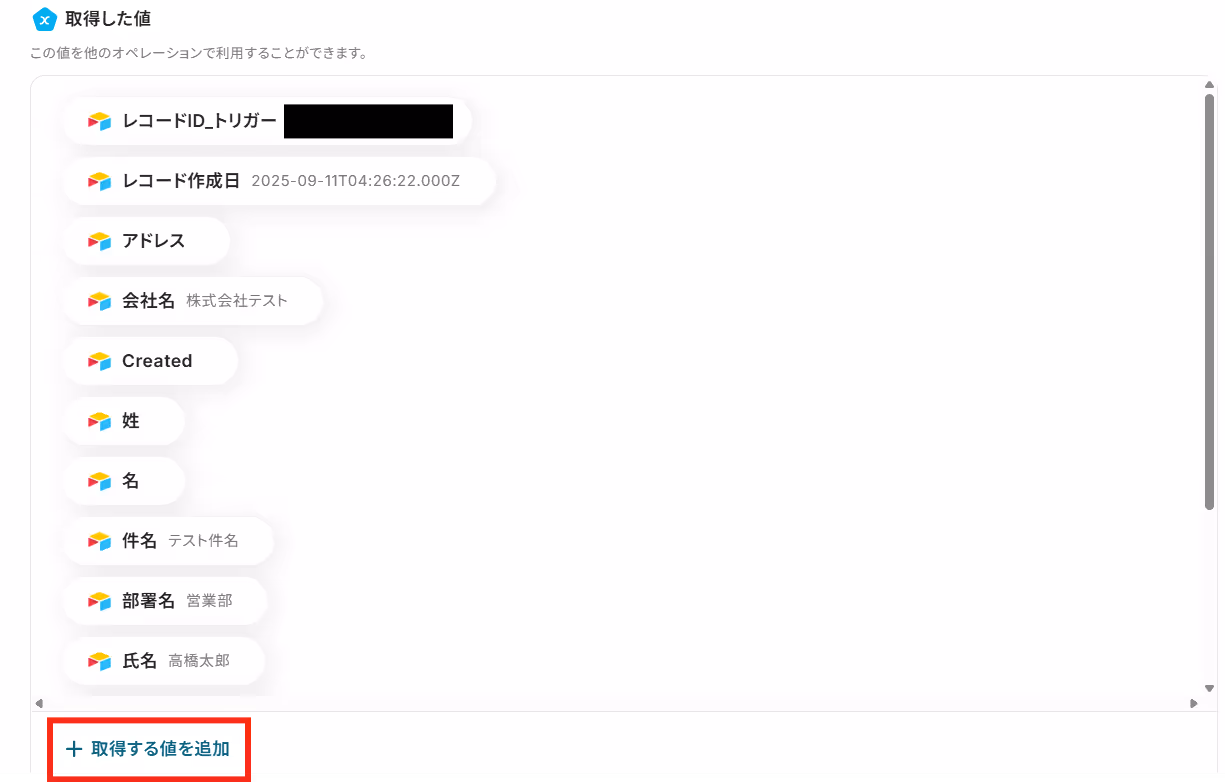Click the plus icon in 取得する値を追加
This screenshot has width=1225, height=782.
click(73, 749)
